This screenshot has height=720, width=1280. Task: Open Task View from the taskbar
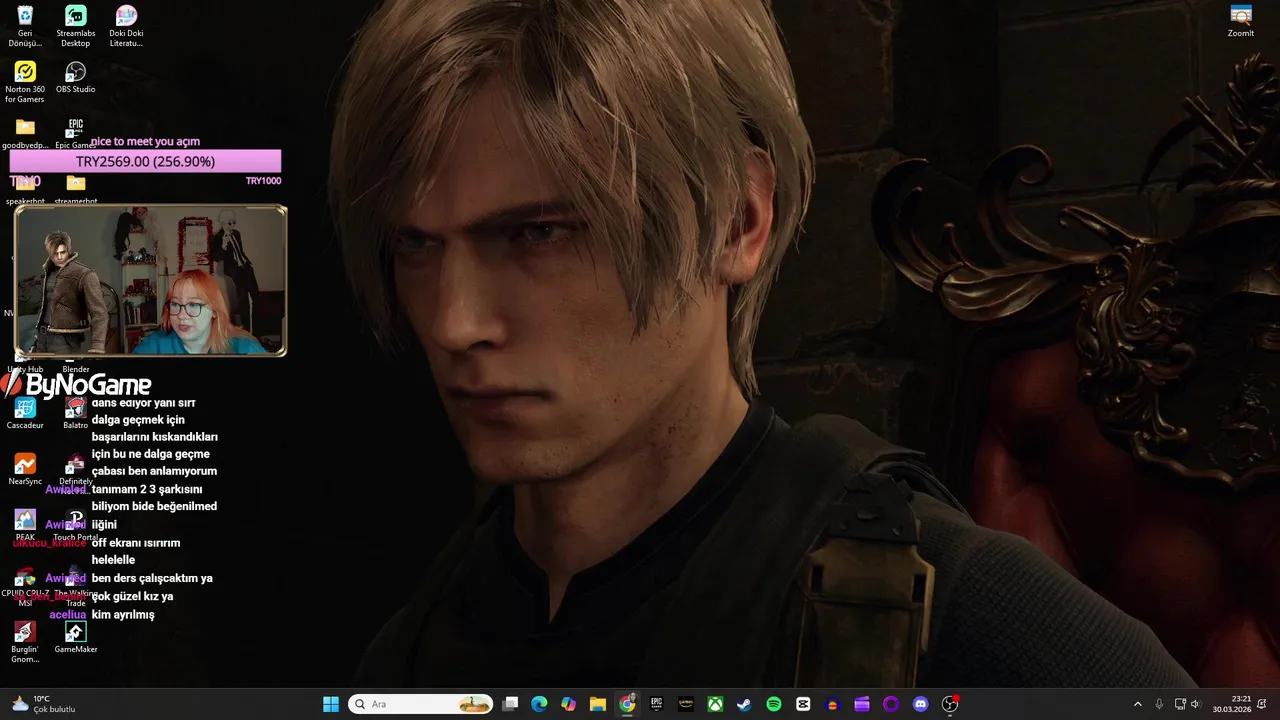coord(510,704)
